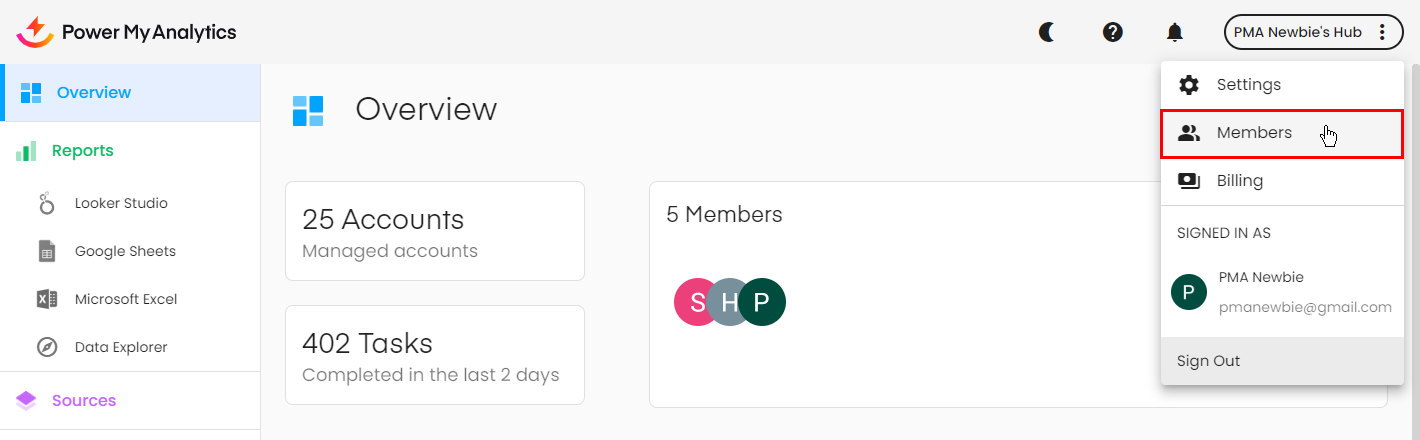
Task: Click the green P member avatar
Action: pyautogui.click(x=763, y=302)
